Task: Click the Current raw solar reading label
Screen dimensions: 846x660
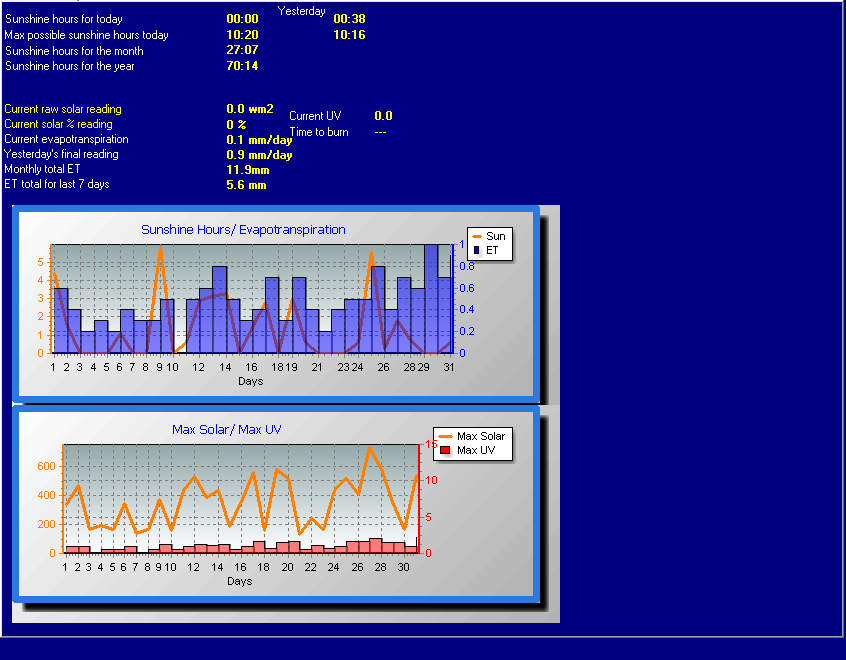Action: 63,109
